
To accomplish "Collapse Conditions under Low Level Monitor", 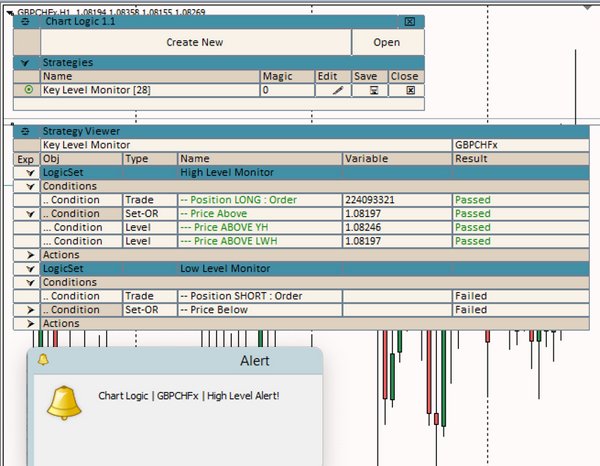I will pyautogui.click(x=30, y=283).
